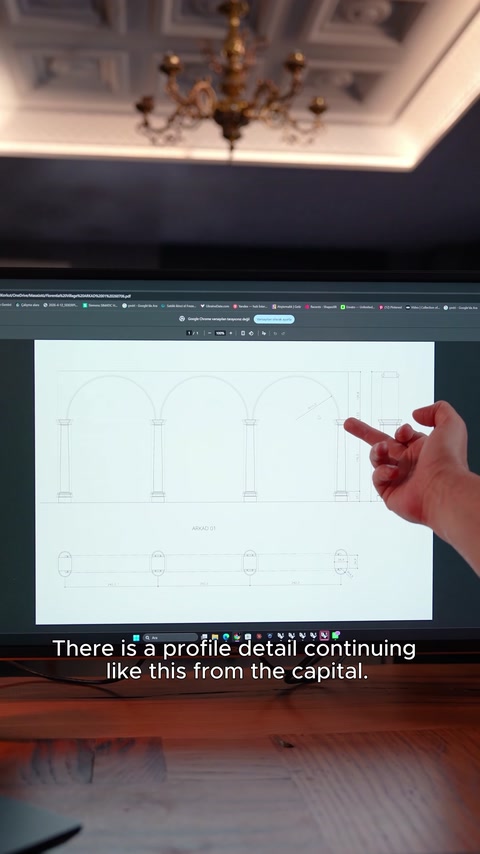Click the highlighted active app icon in taskbar
This screenshot has height=854, width=480.
point(324,636)
